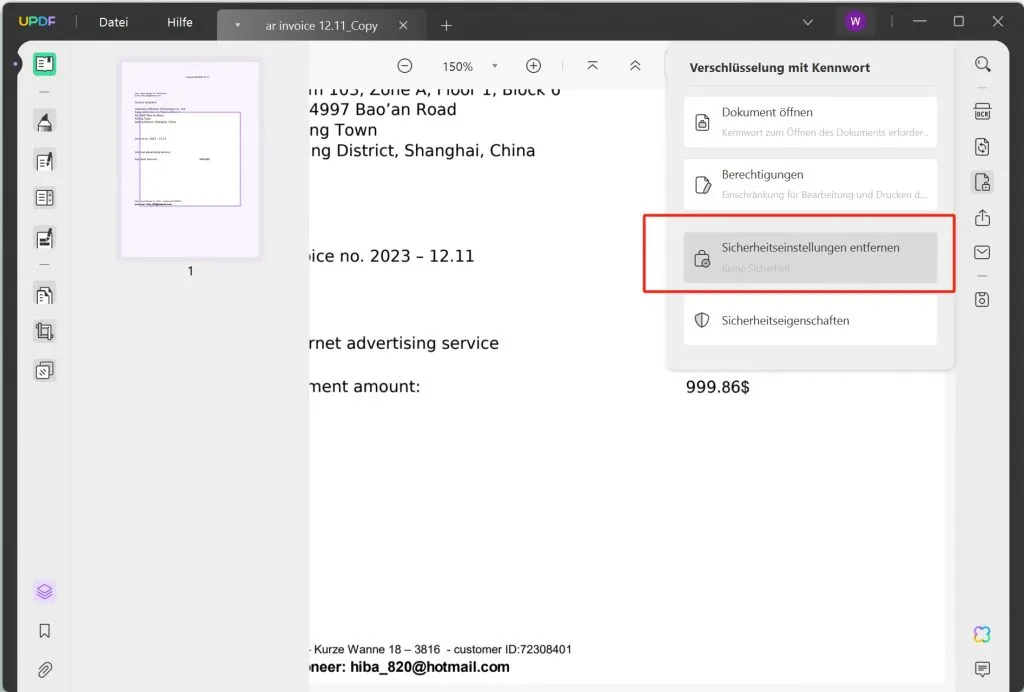
Task: Click the 150% zoom value field
Action: (457, 67)
